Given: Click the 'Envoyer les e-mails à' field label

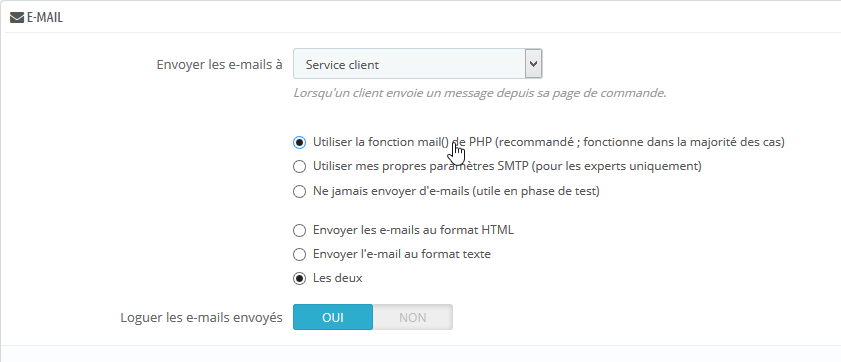Looking at the screenshot, I should 219,64.
